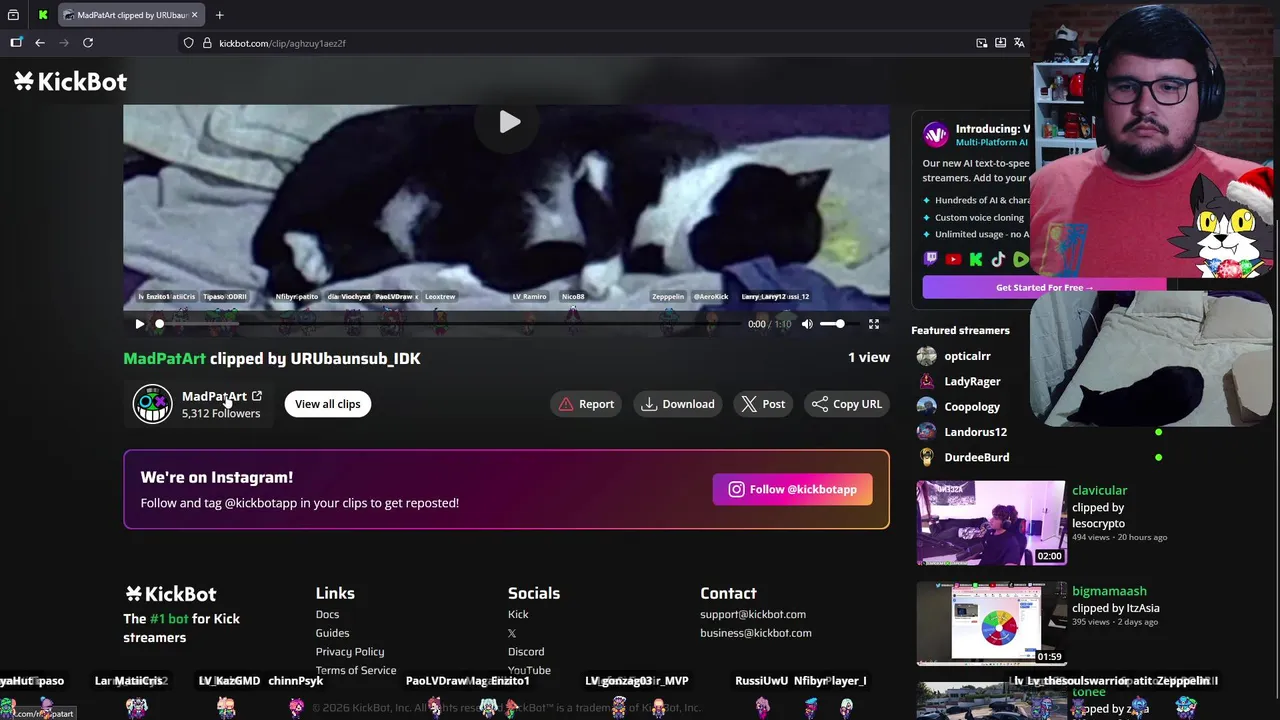Click DurdeeBurd avatar icon

pyautogui.click(x=927, y=457)
